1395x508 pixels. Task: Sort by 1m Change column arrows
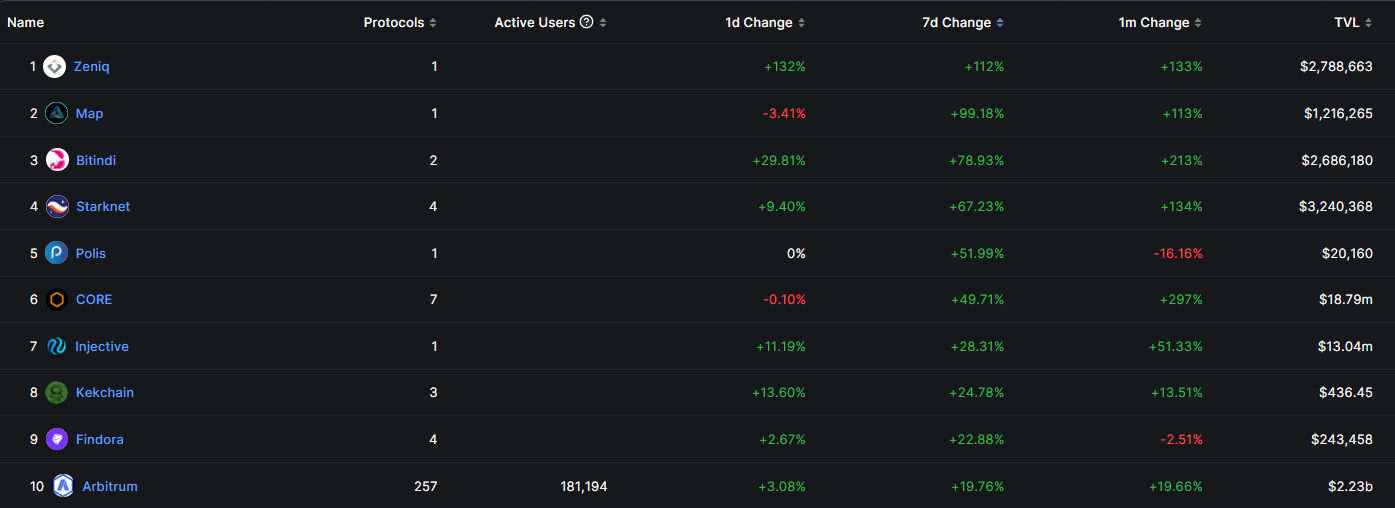[1198, 23]
